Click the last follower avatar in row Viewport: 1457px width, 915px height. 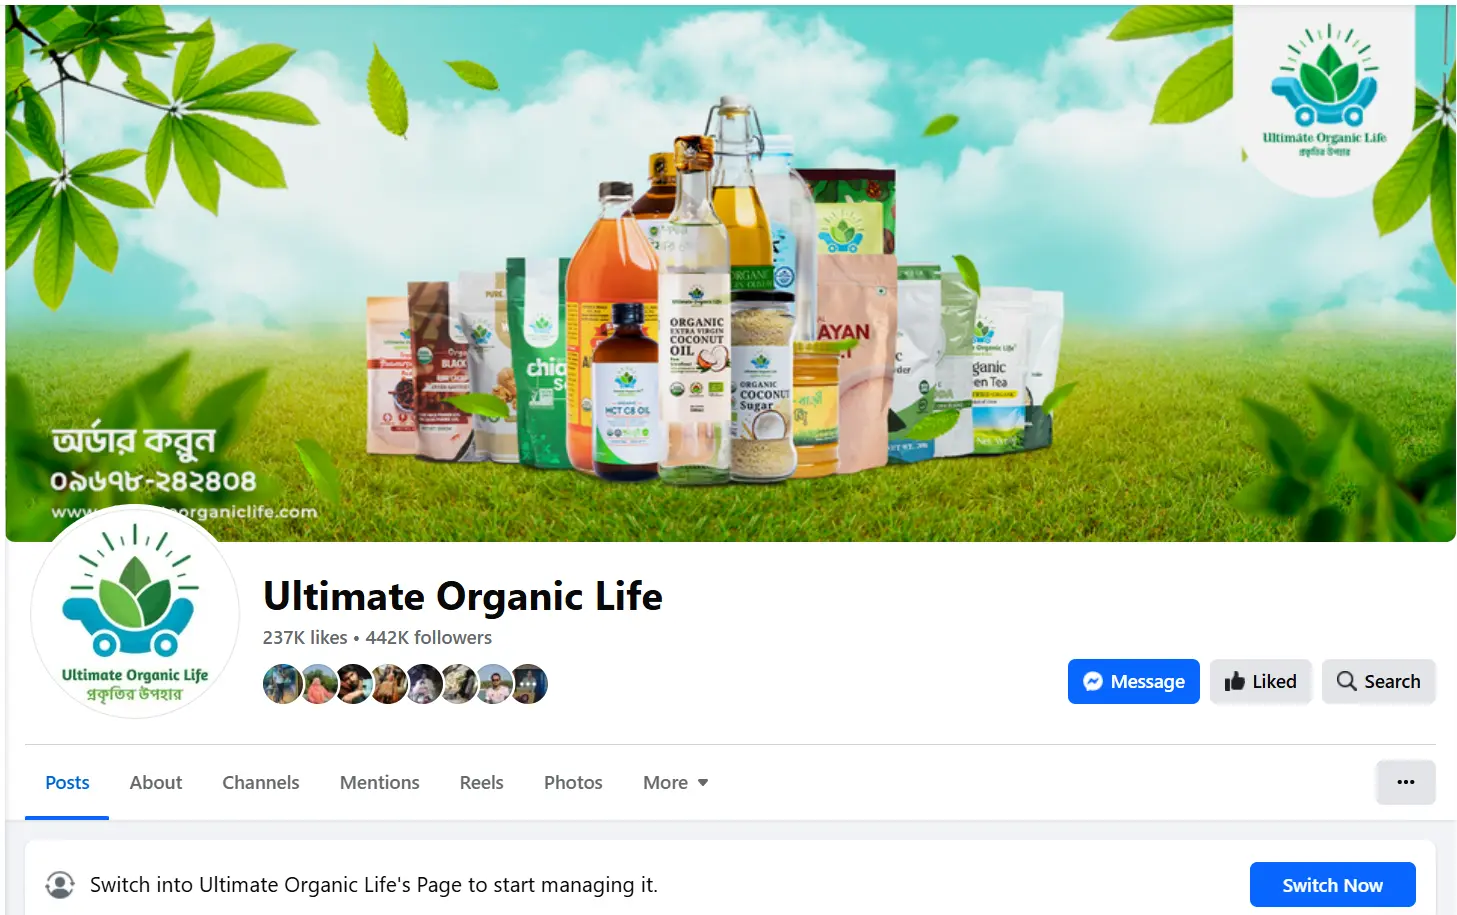(x=530, y=684)
